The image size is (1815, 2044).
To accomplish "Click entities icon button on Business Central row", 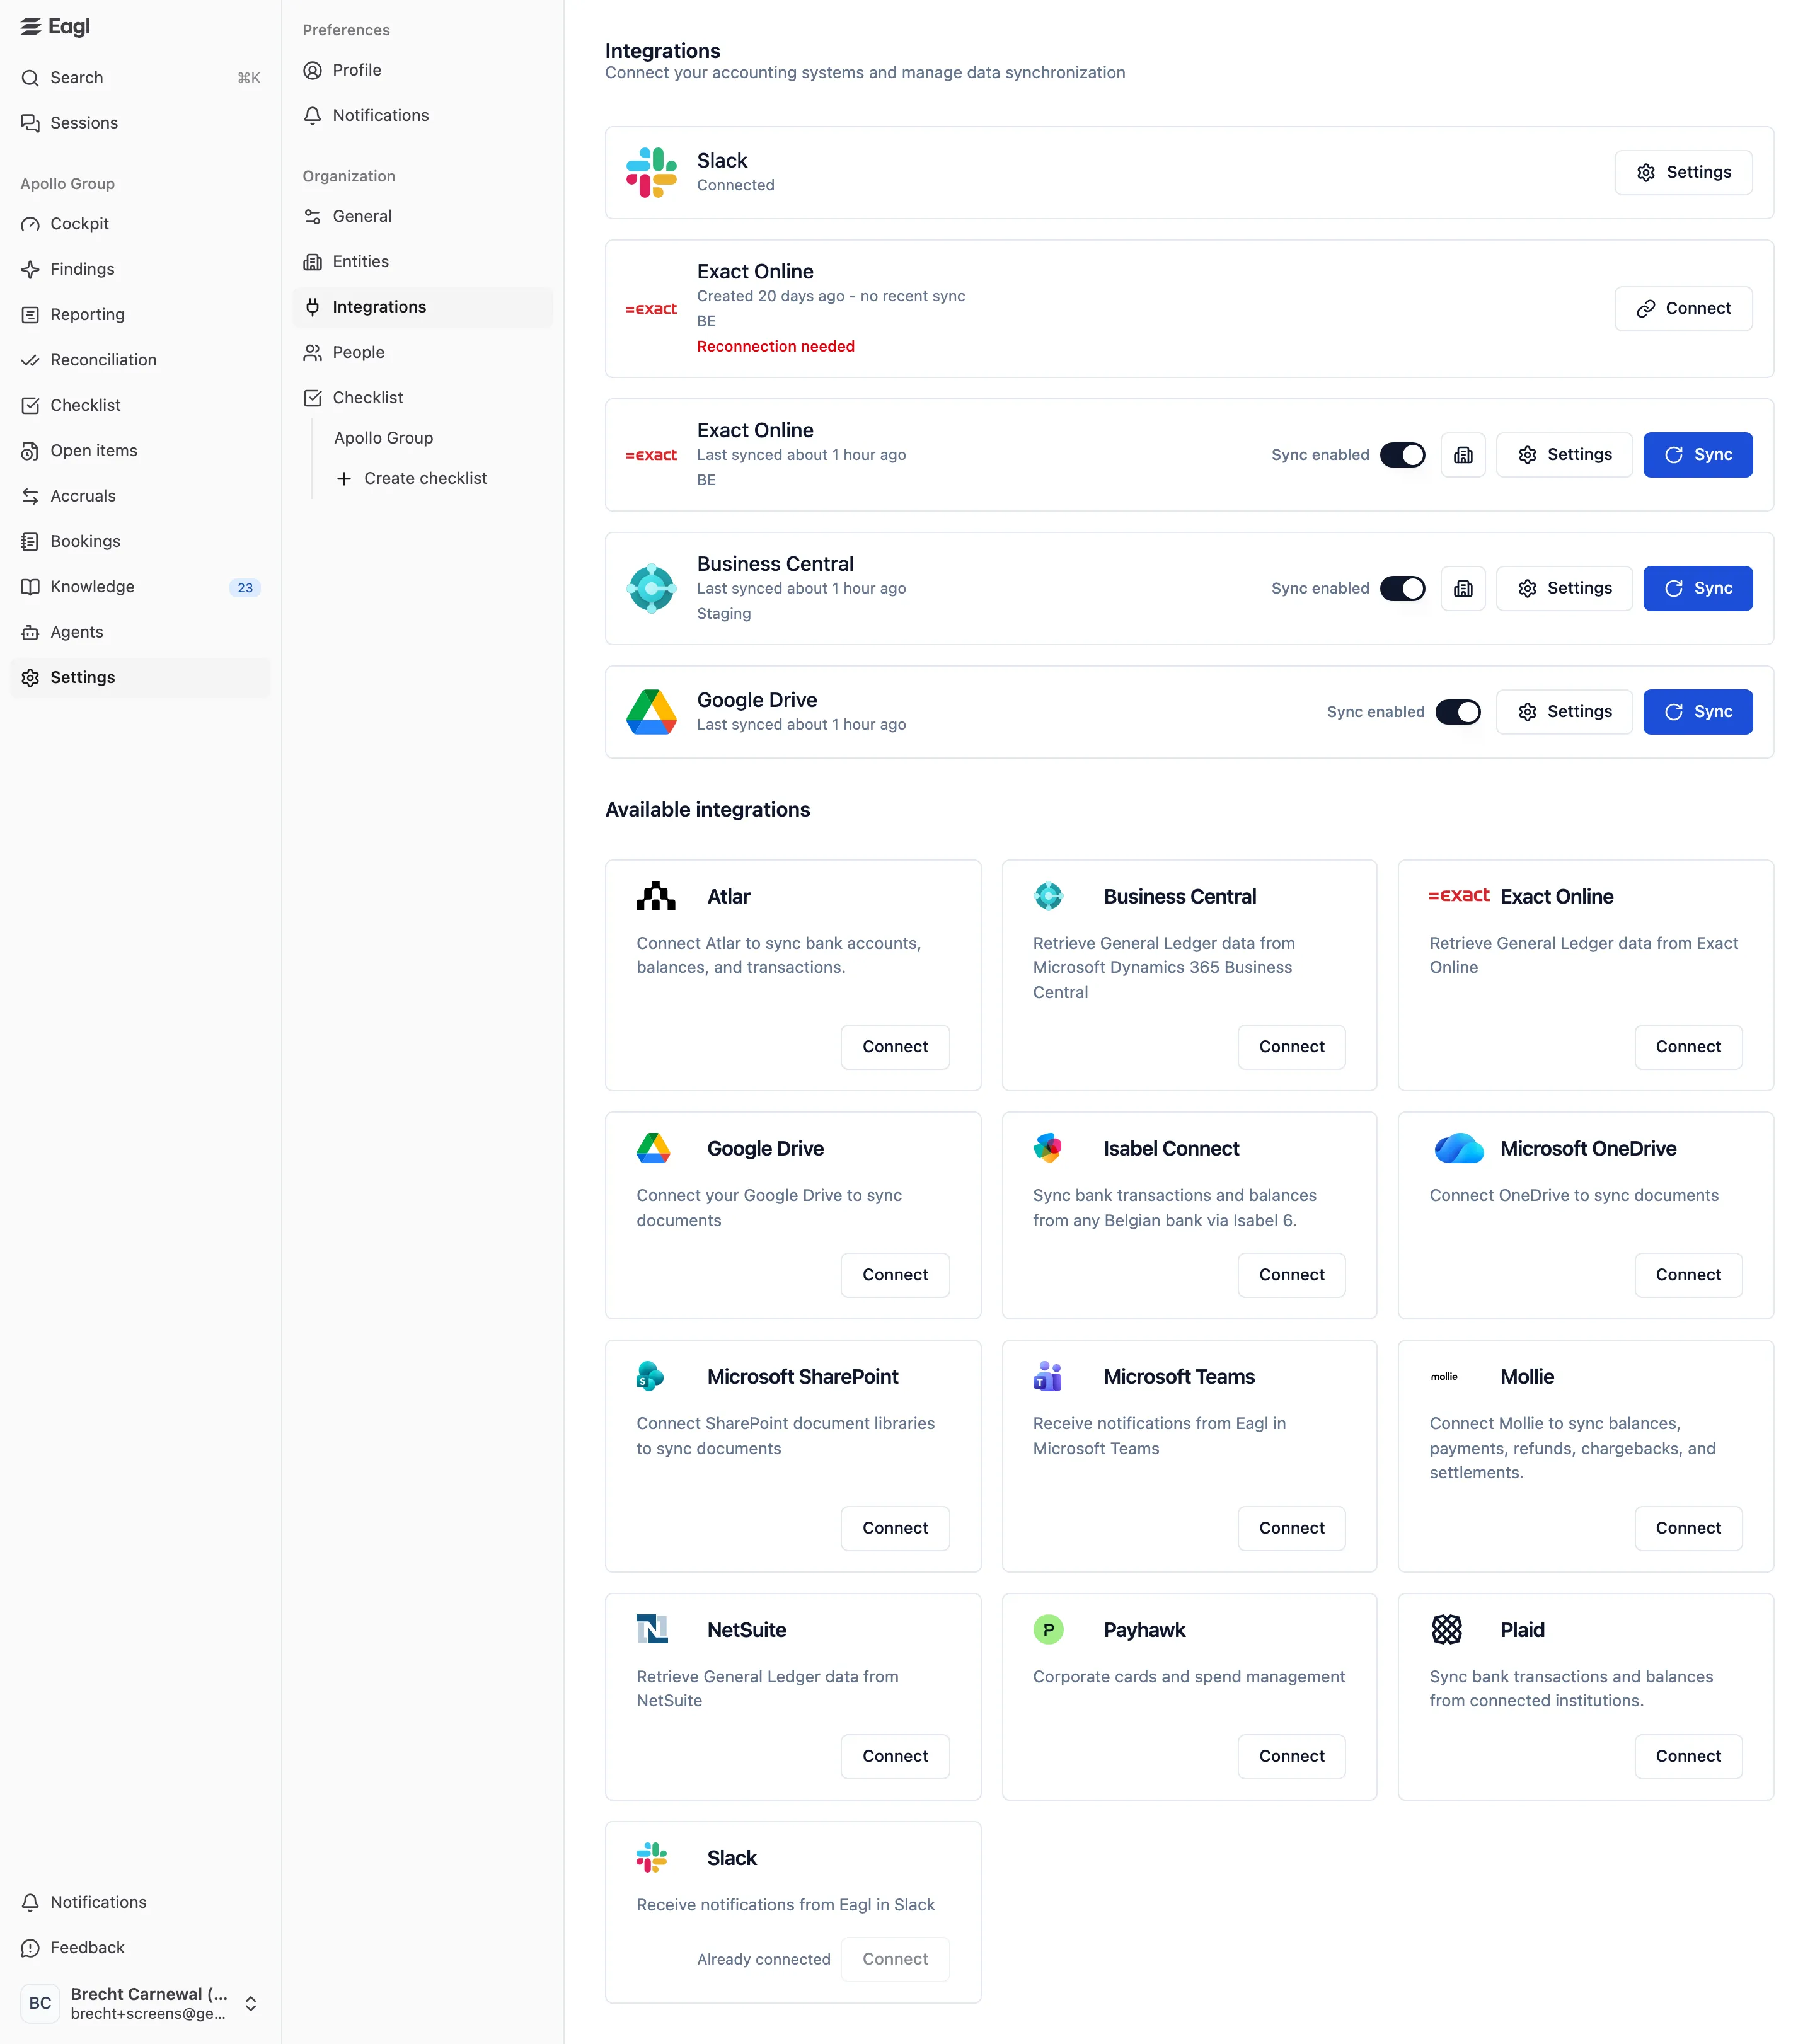I will 1463,589.
